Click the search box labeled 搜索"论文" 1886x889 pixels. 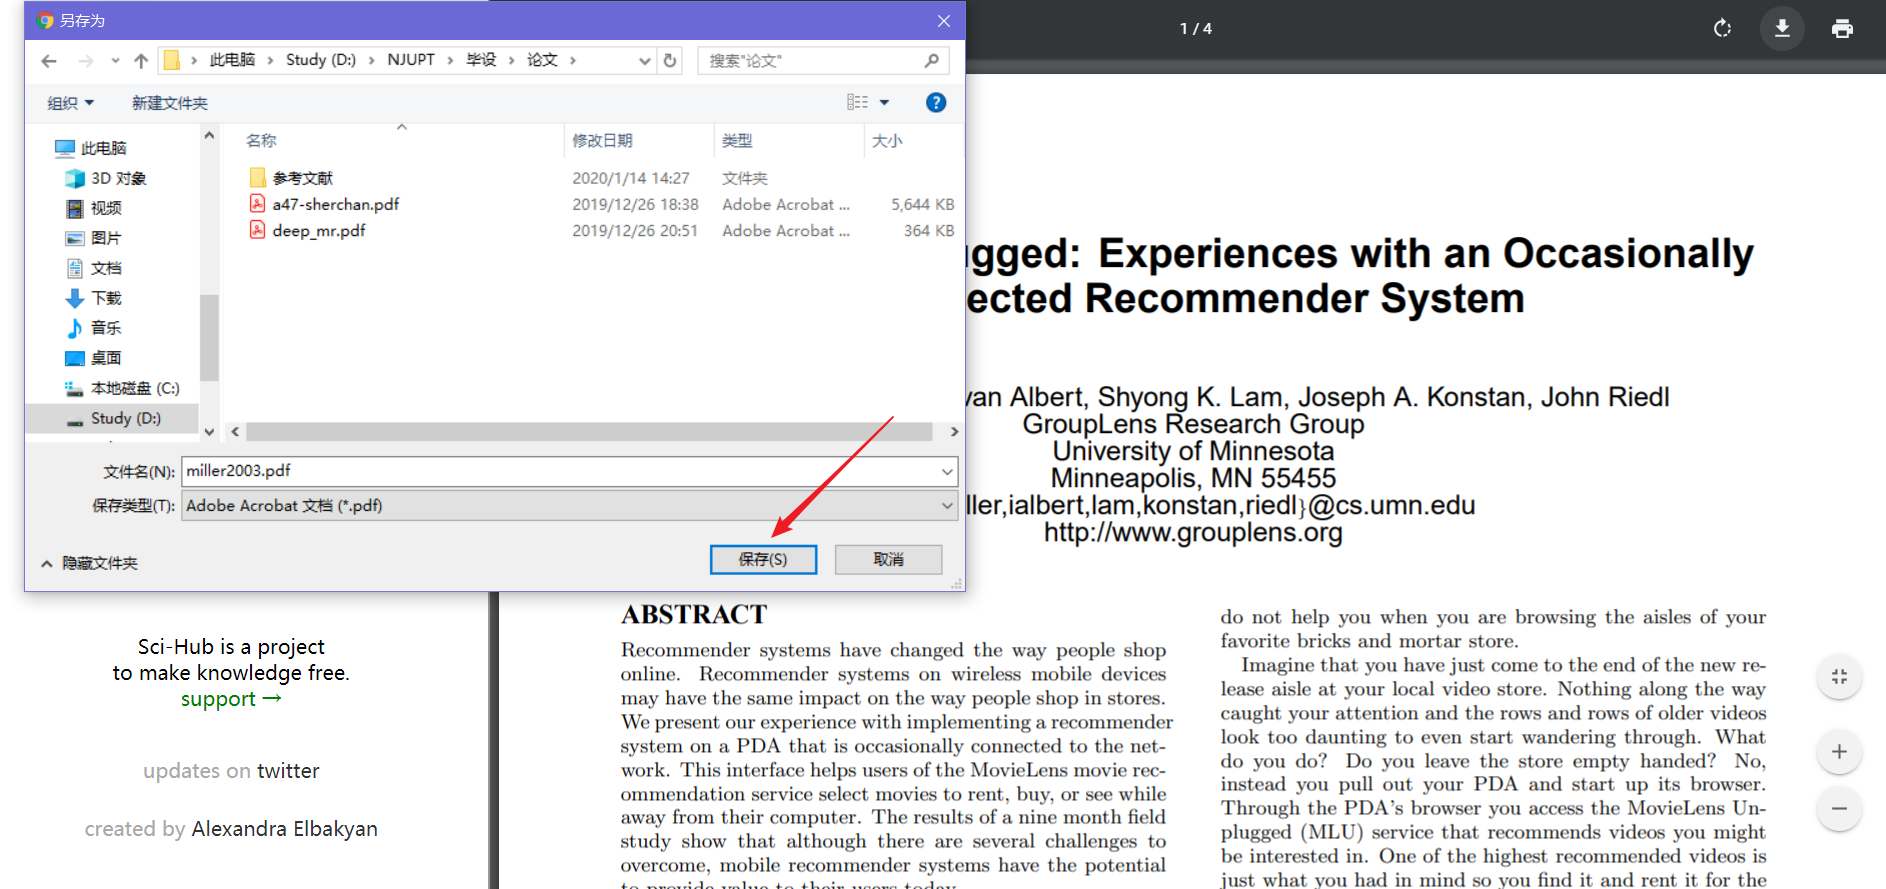pyautogui.click(x=822, y=60)
